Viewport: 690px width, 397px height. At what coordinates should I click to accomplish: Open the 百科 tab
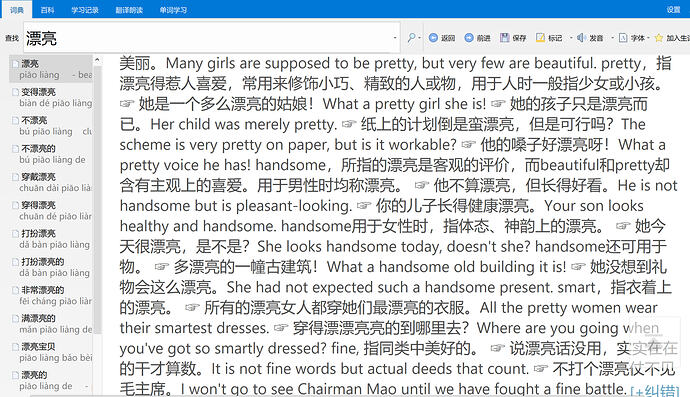(47, 10)
